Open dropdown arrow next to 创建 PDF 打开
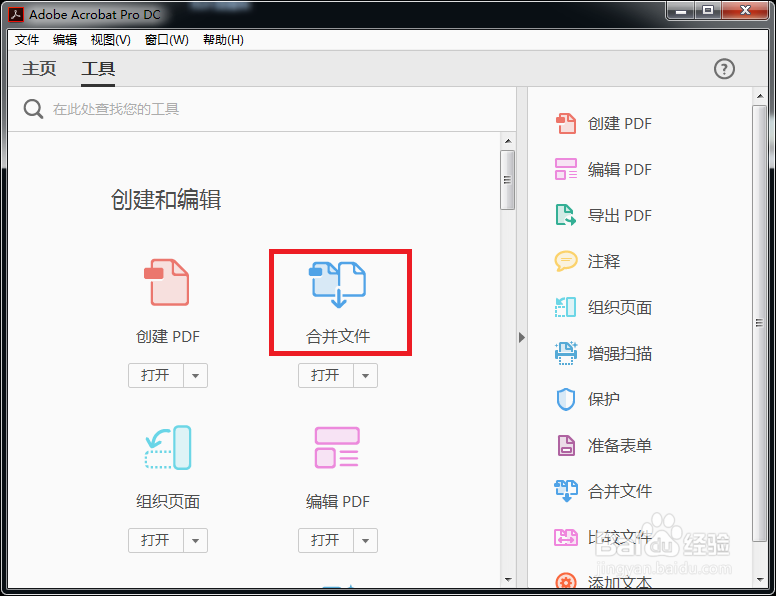This screenshot has height=596, width=776. click(x=195, y=375)
